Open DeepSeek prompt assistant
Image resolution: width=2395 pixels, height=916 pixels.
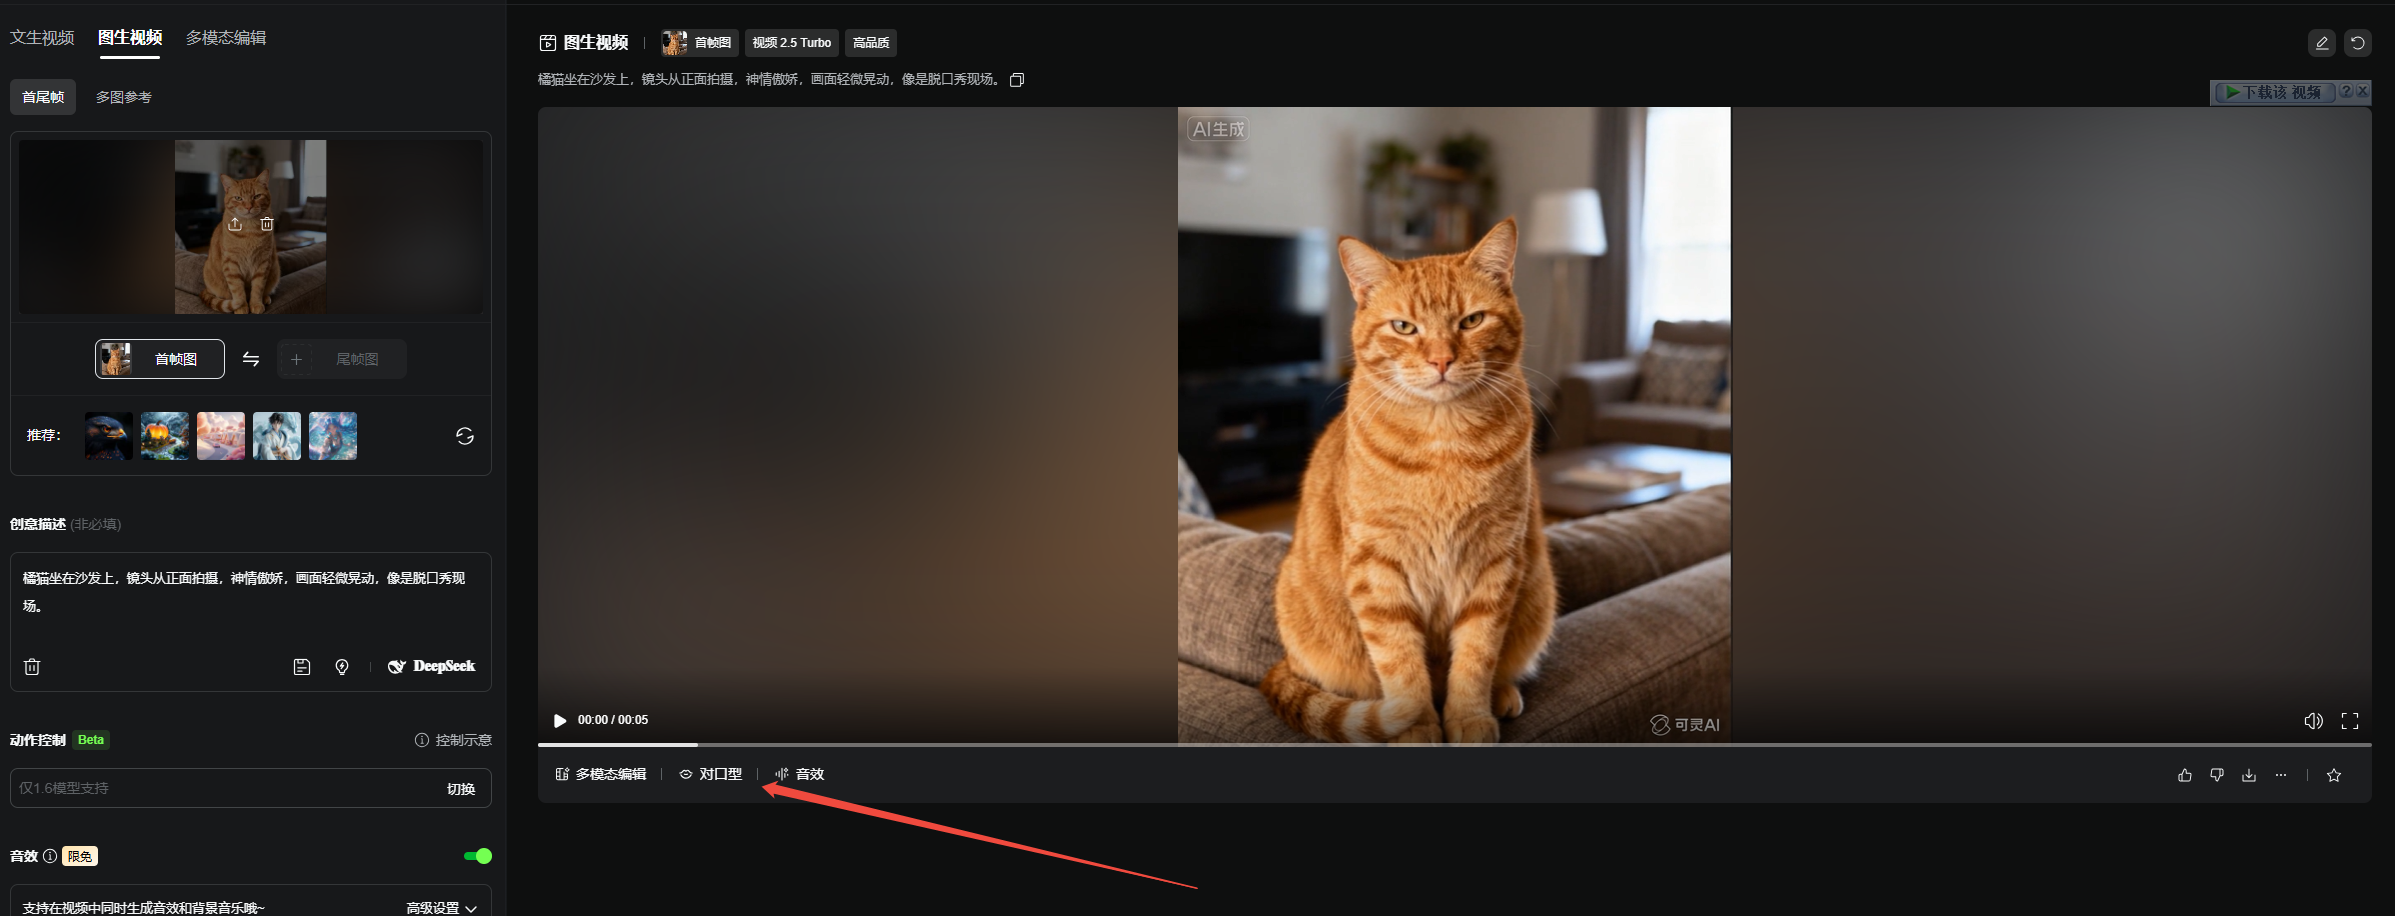[432, 667]
